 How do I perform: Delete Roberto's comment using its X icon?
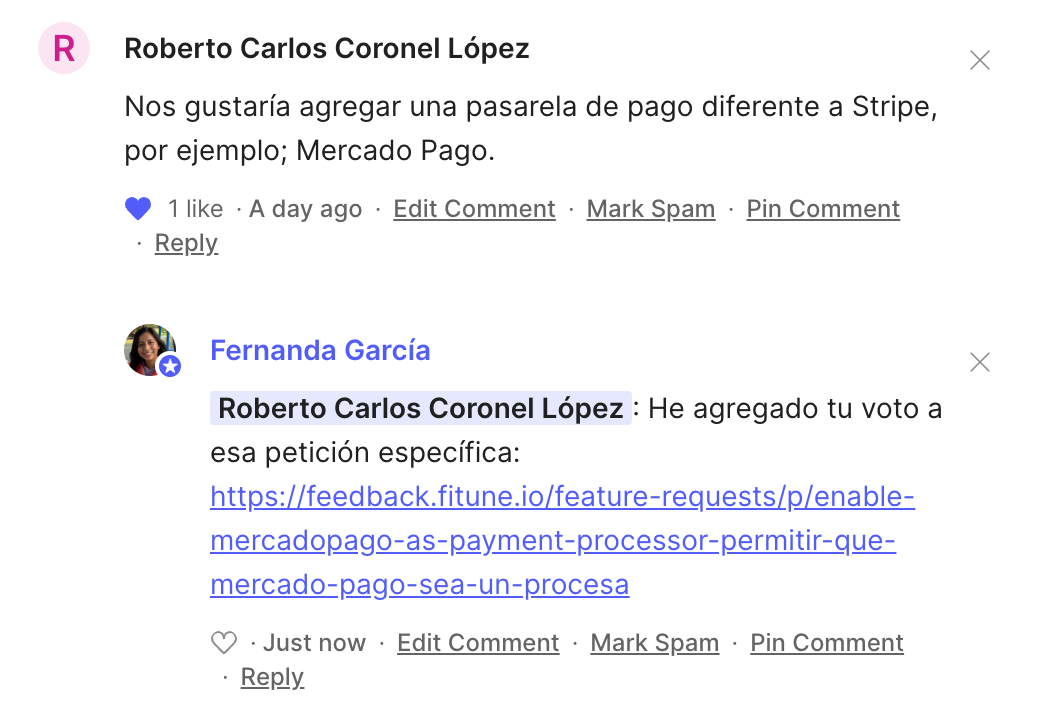click(x=980, y=60)
